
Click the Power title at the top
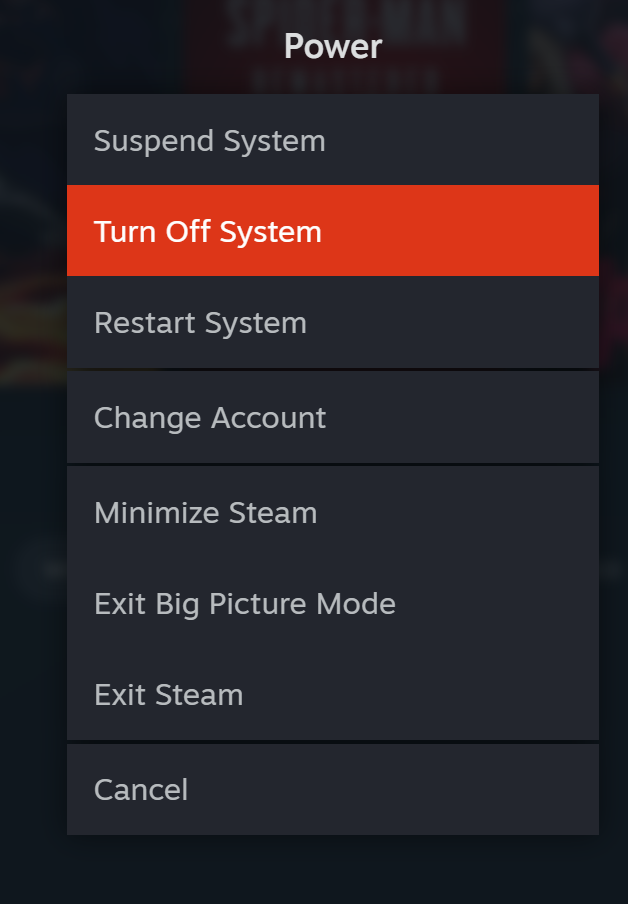(332, 45)
